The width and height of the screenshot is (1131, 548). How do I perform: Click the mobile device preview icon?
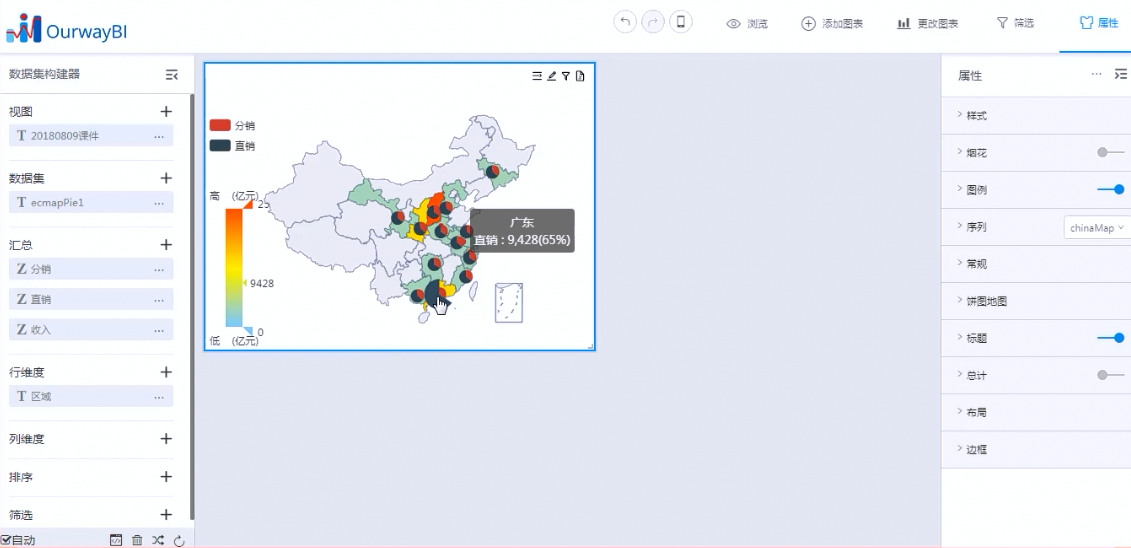[x=681, y=23]
